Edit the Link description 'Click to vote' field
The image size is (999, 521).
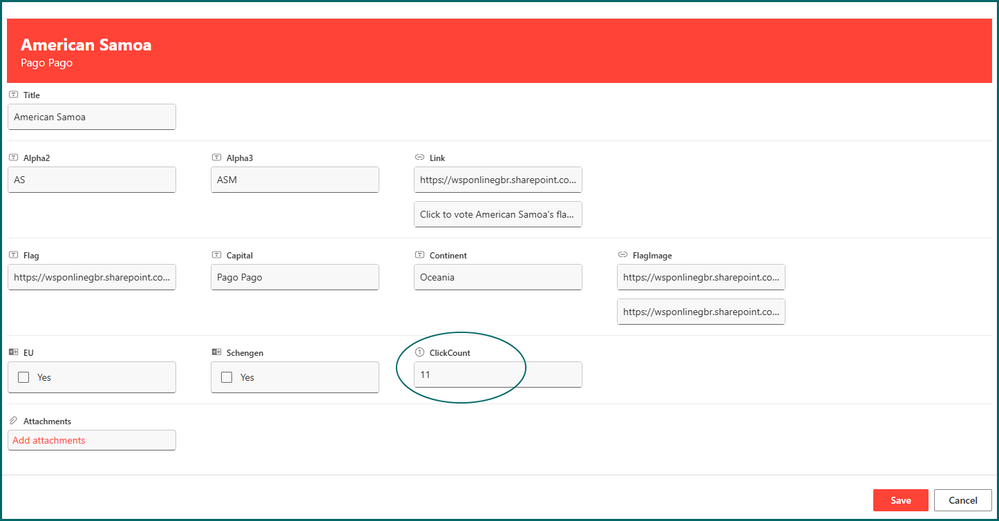coord(498,214)
